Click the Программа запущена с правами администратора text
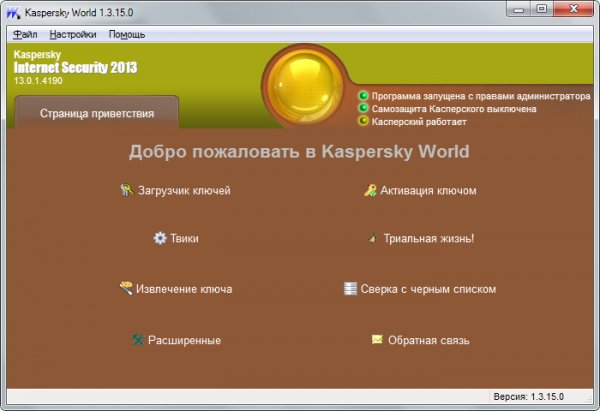The image size is (600, 411). coord(481,96)
